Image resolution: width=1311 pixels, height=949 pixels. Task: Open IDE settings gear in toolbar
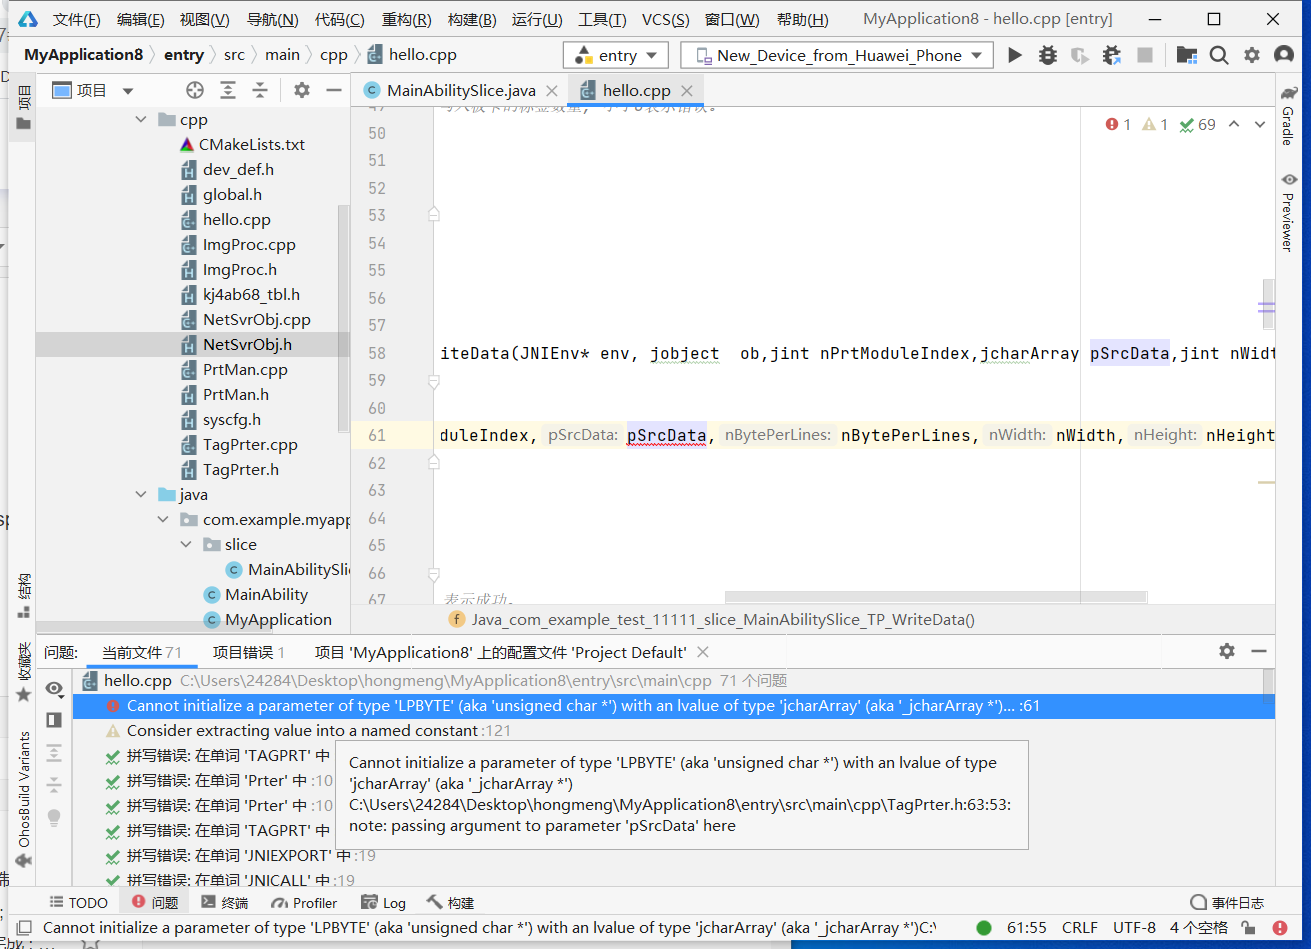coord(1252,55)
